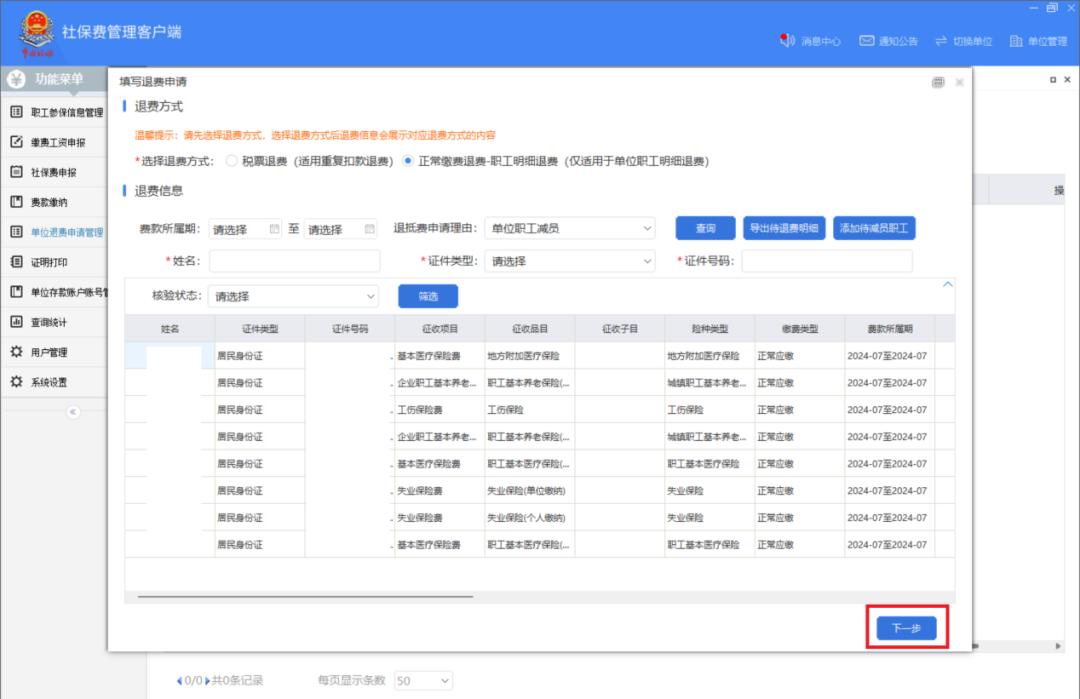Image resolution: width=1080 pixels, height=699 pixels.
Task: Go to 证明打印 in the sidebar menu
Action: tap(49, 262)
